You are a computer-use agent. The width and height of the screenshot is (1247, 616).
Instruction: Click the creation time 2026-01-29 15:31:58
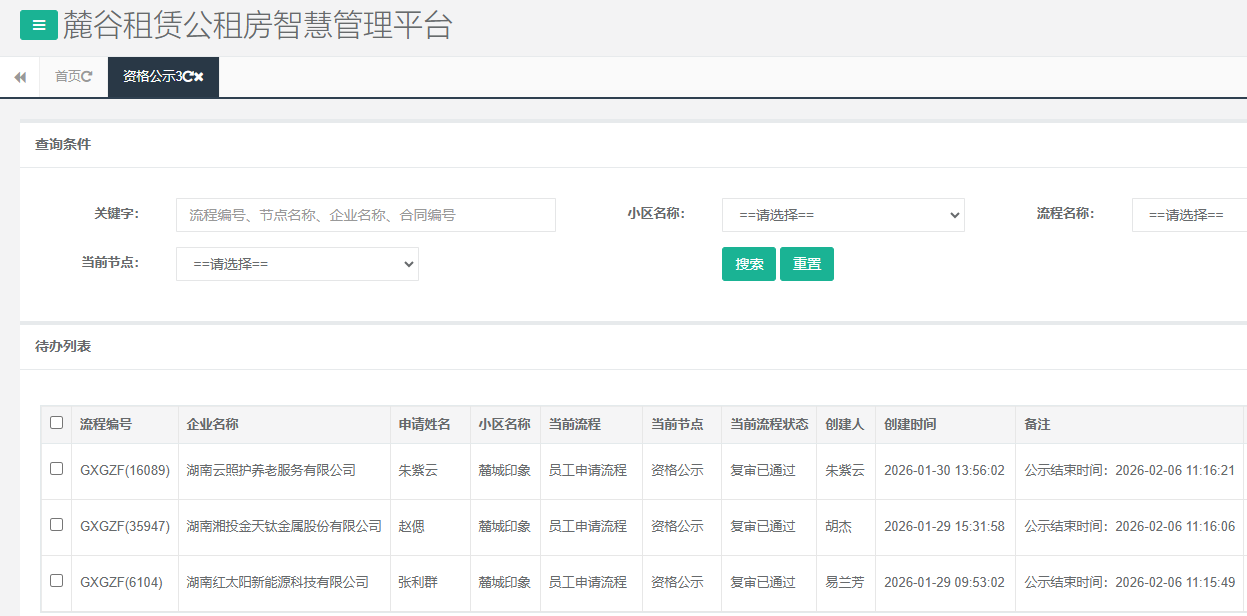pos(944,526)
